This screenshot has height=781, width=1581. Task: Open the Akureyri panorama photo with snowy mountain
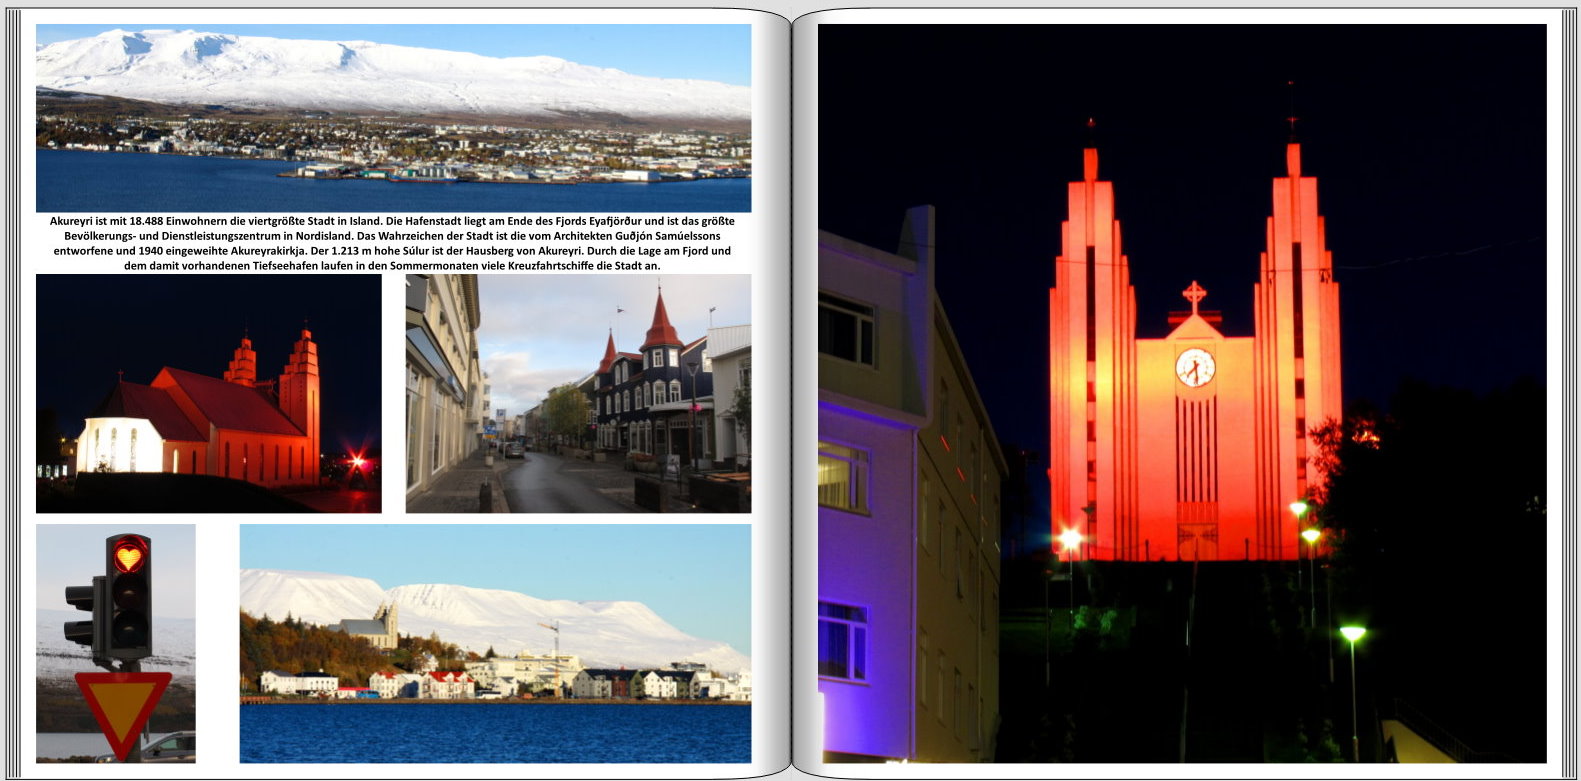393,117
